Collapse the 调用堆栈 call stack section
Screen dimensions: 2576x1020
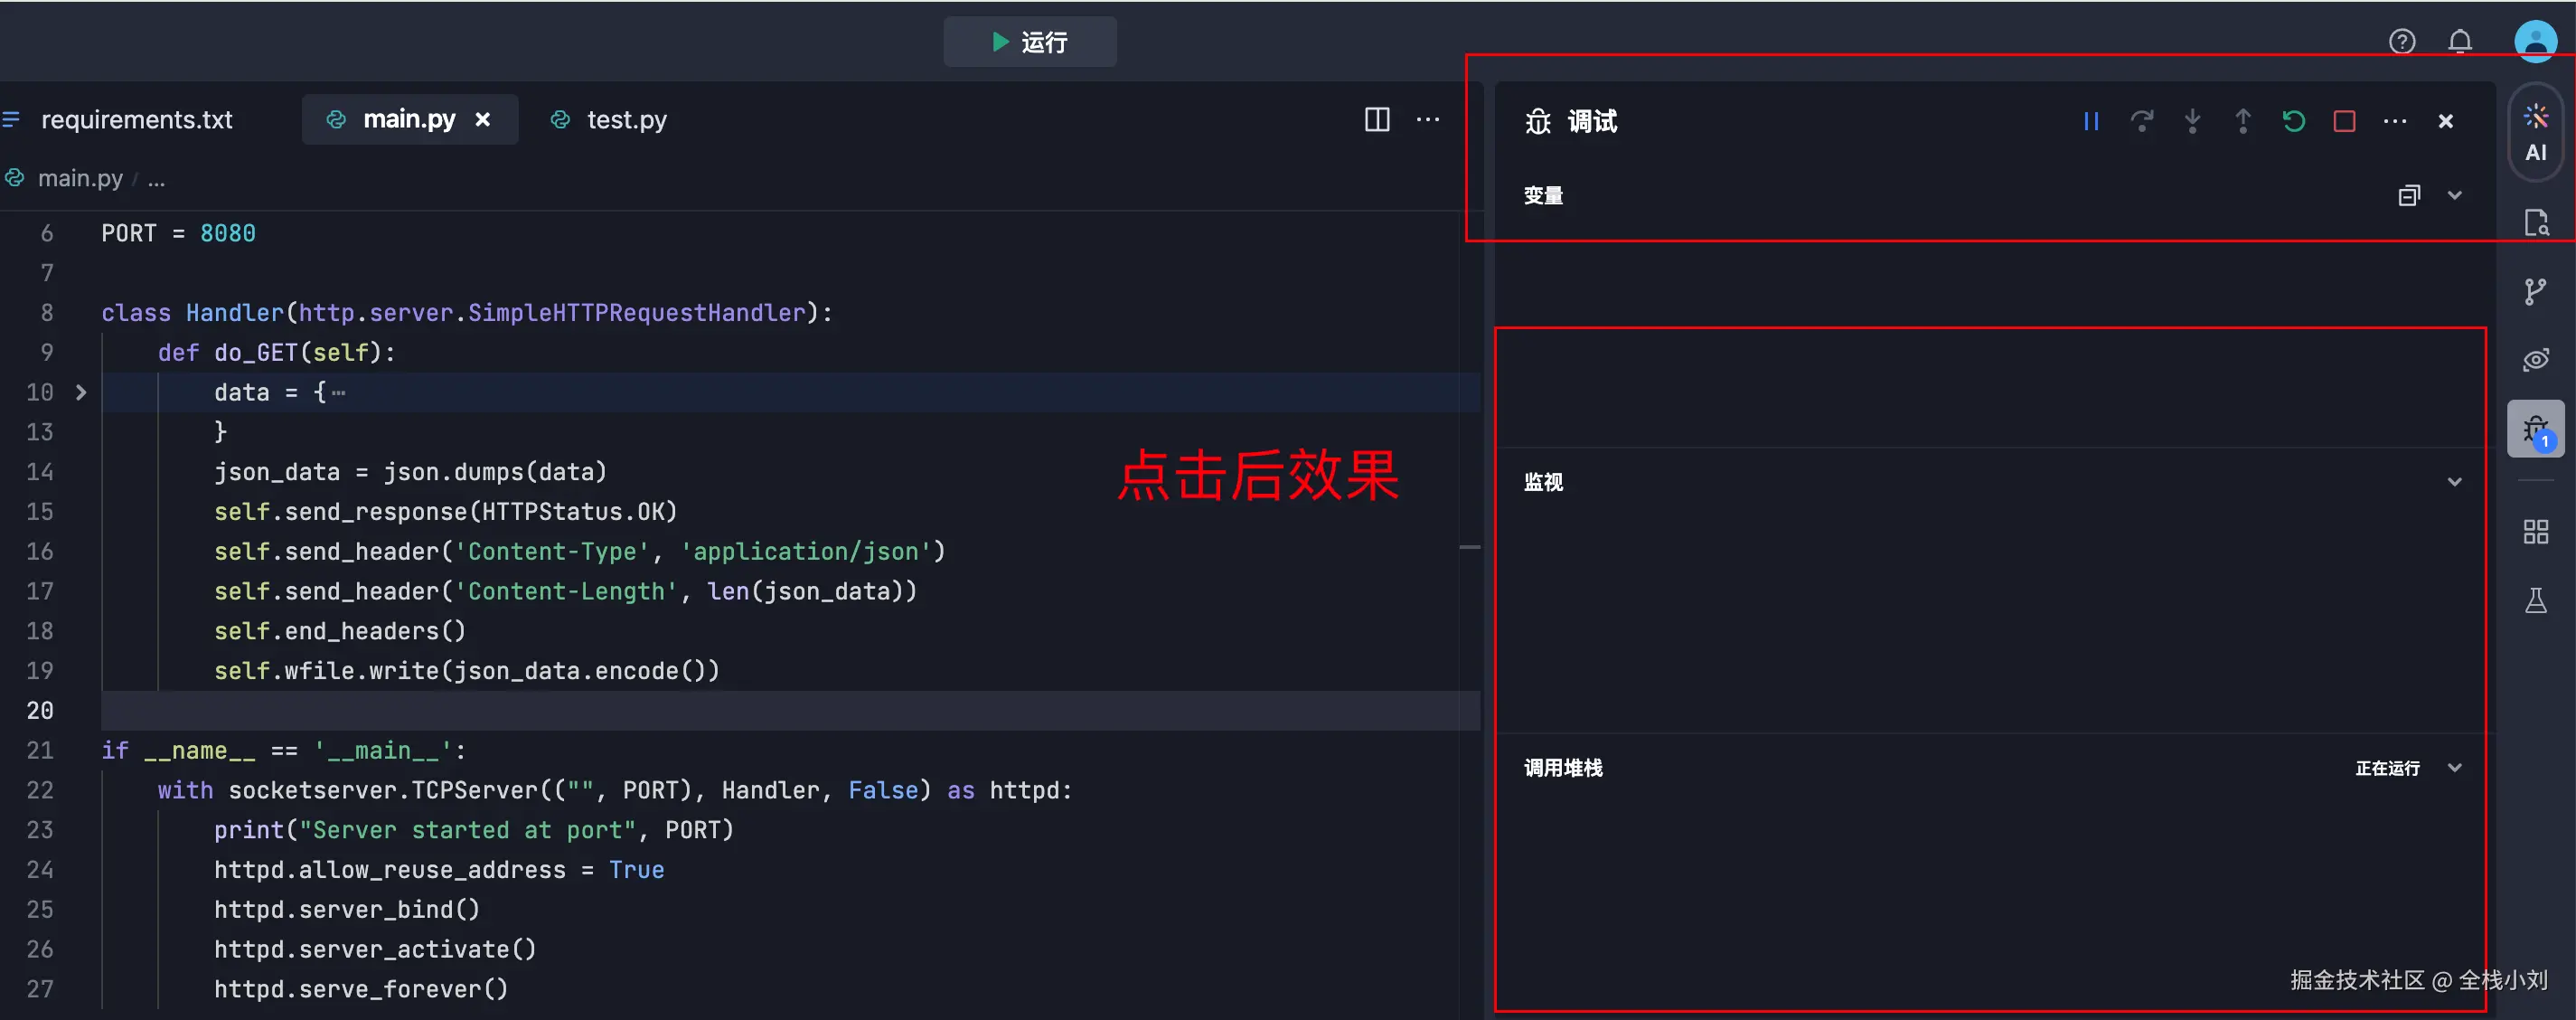click(x=2454, y=768)
